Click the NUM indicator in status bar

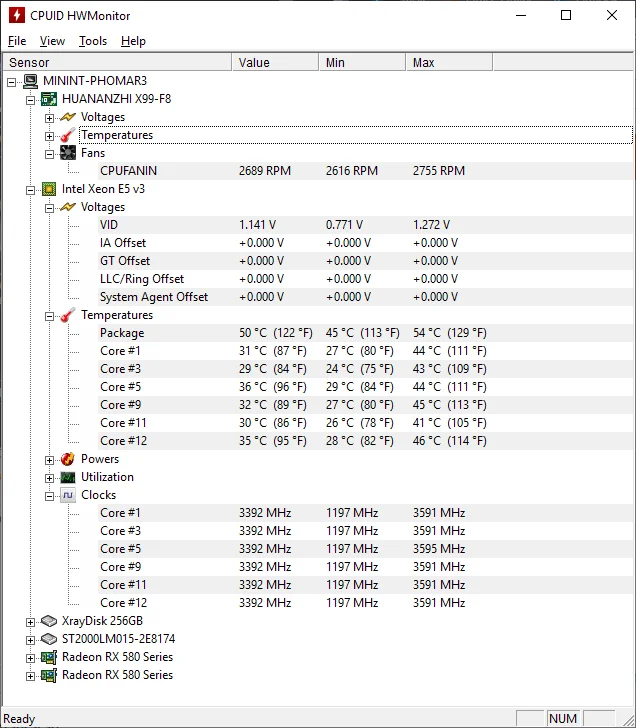(563, 719)
